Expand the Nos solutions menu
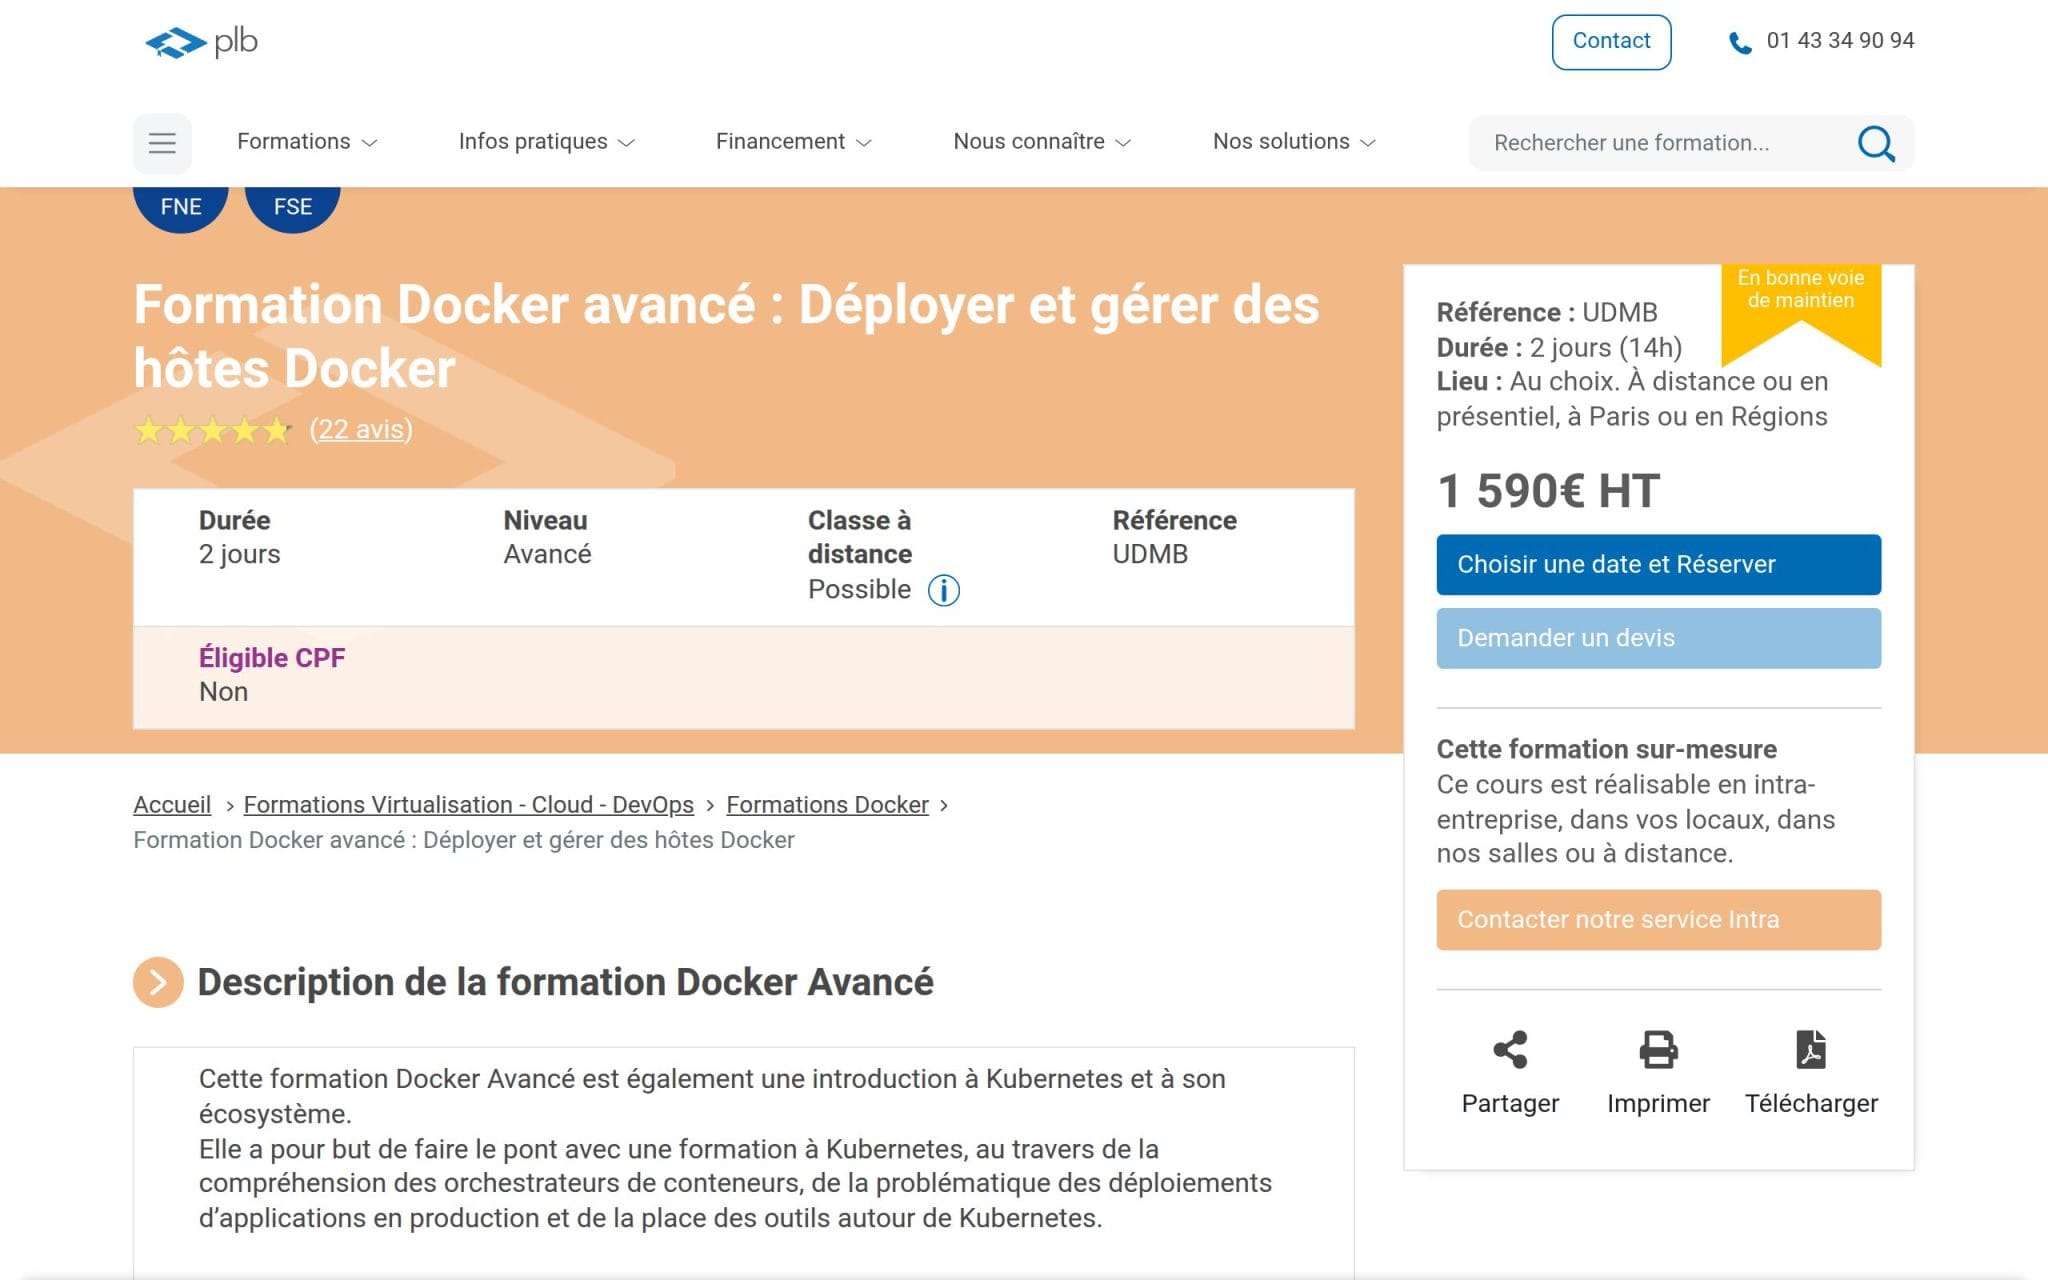This screenshot has width=2048, height=1280. pyautogui.click(x=1294, y=142)
